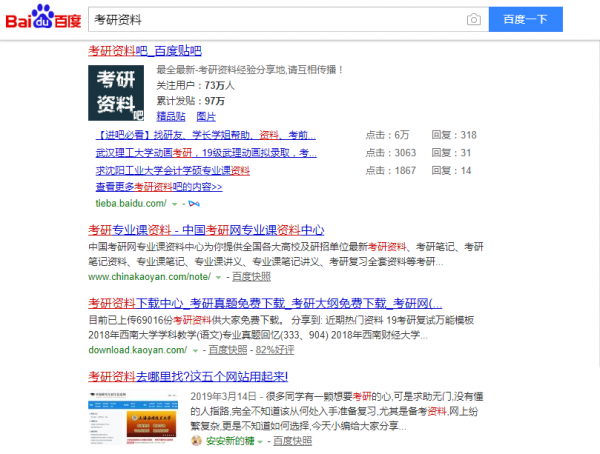
Task: Click the 安安新的糖 author avatar
Action: tap(196, 441)
